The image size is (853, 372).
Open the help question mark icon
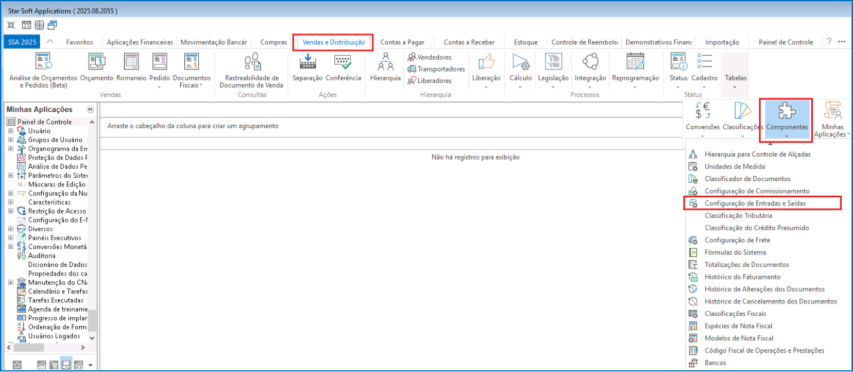[829, 41]
